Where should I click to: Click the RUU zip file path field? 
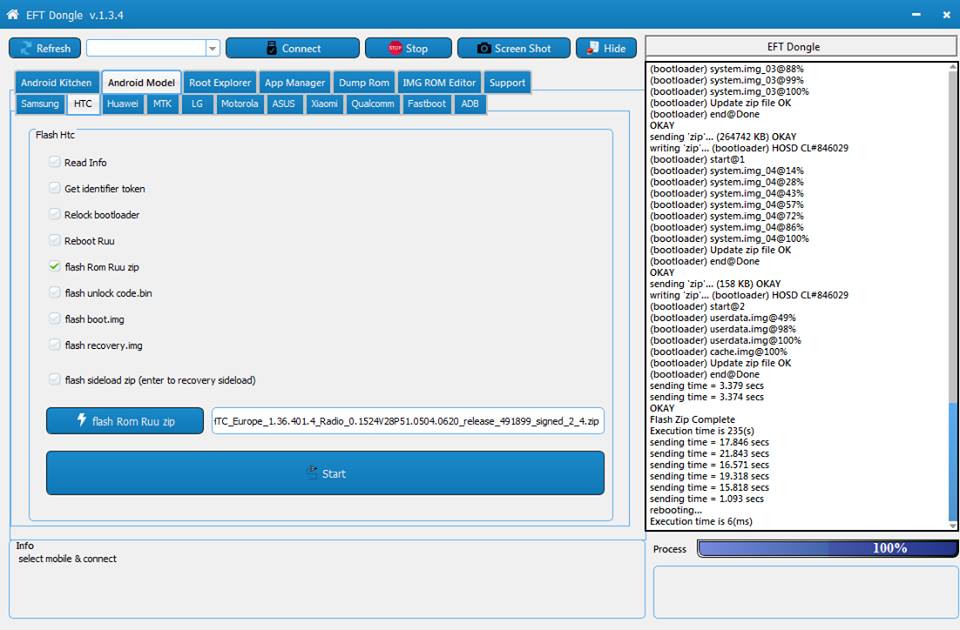click(x=408, y=421)
